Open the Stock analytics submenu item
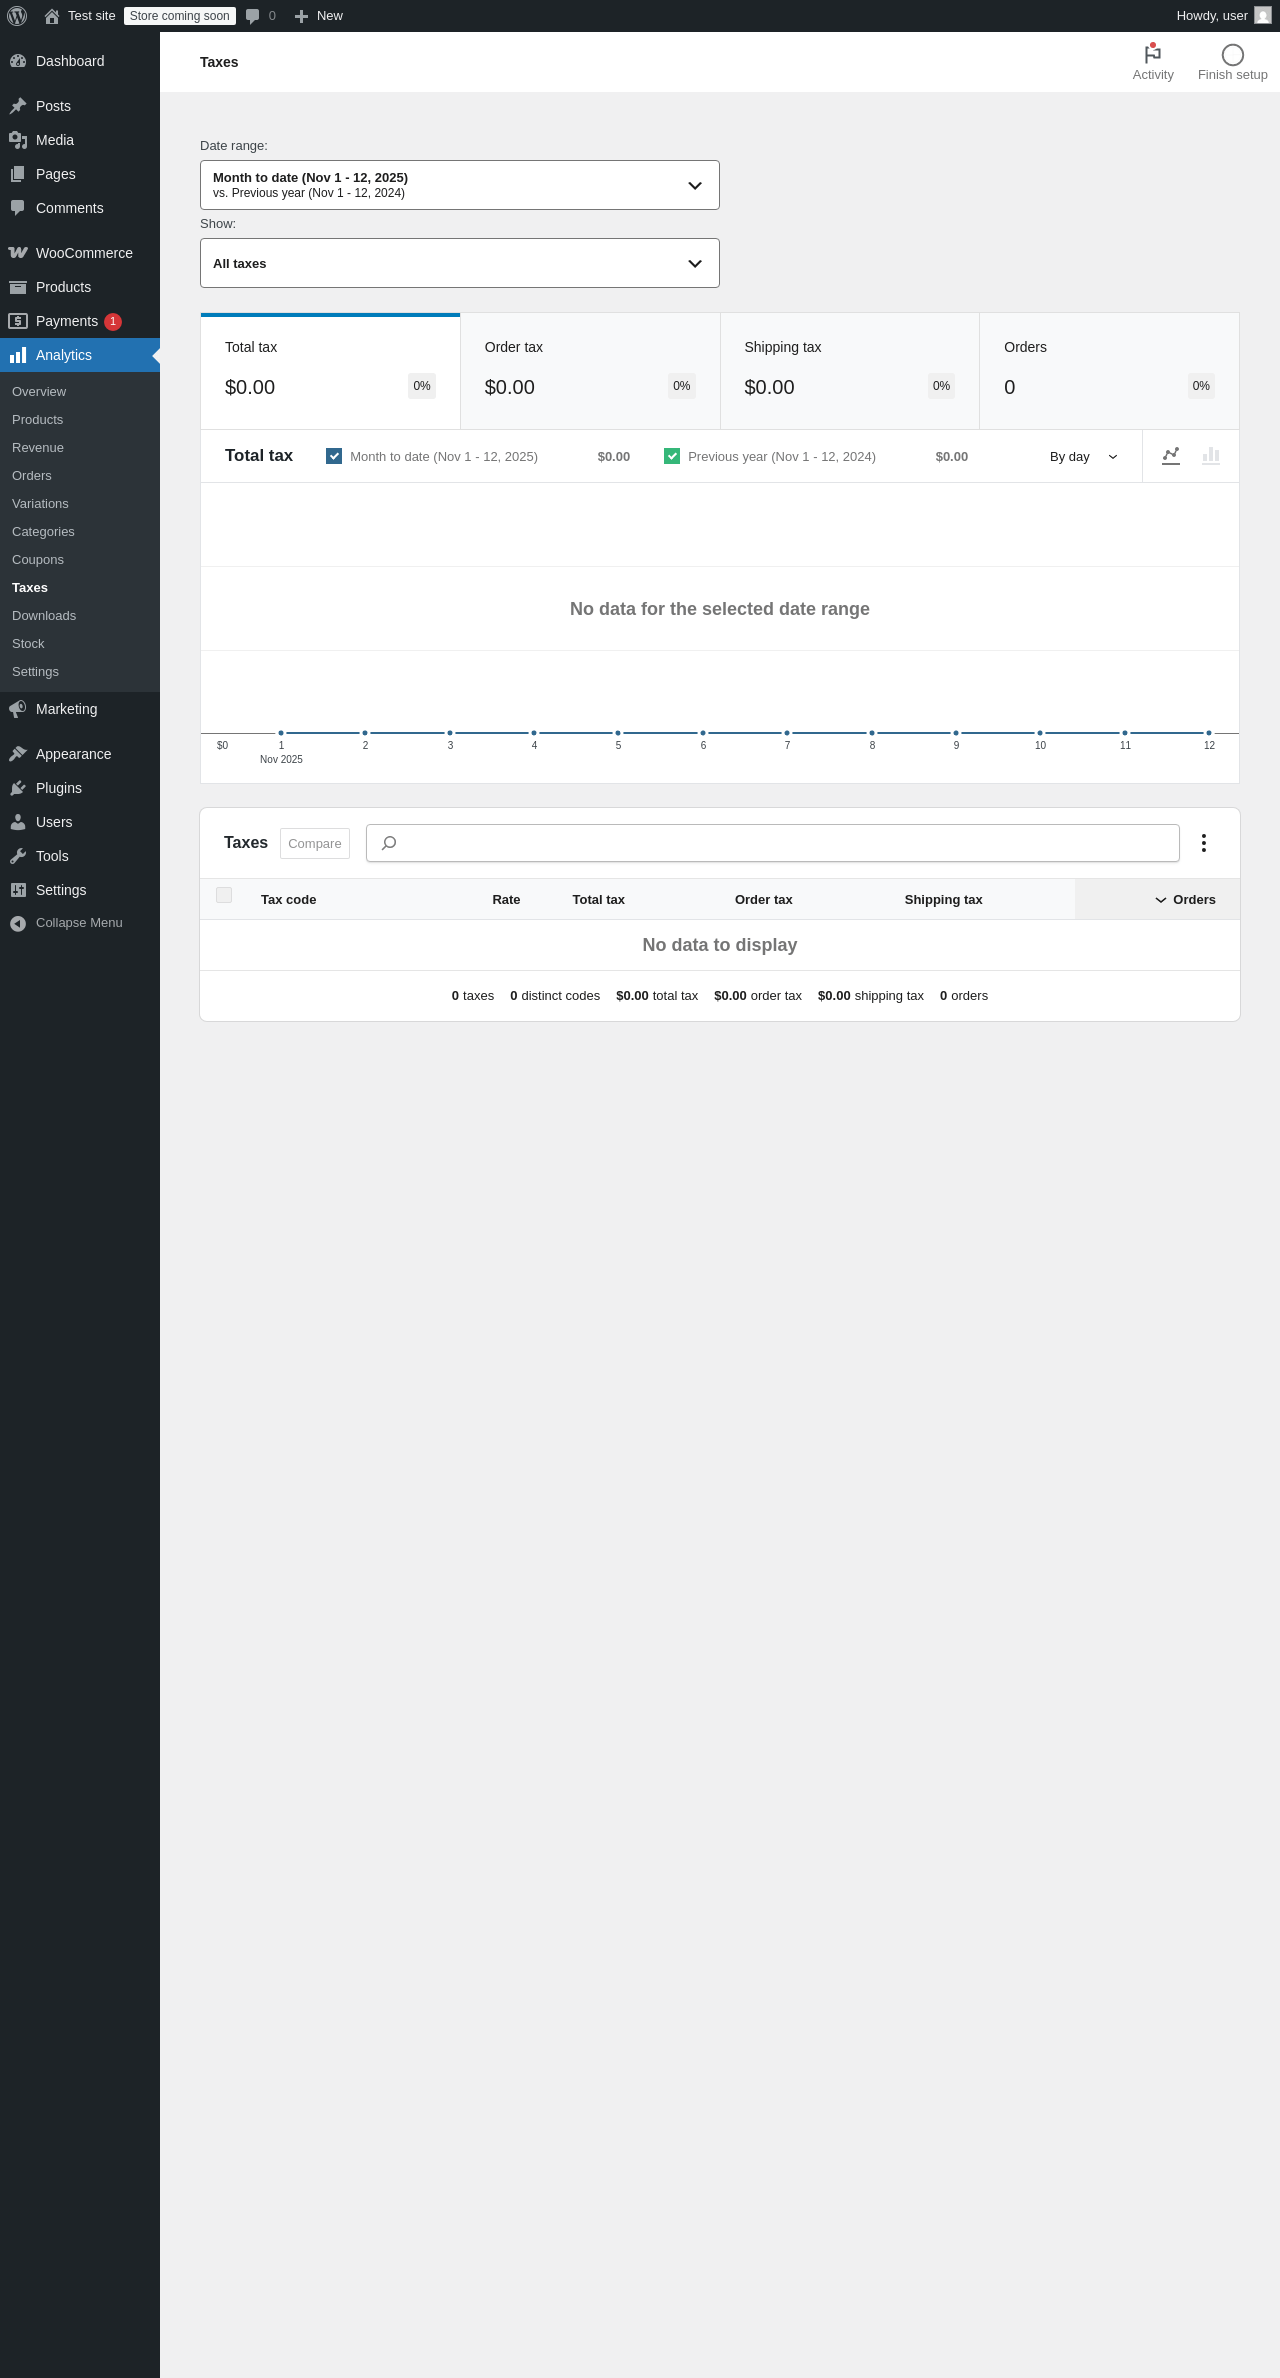The image size is (1280, 2378). 28,644
